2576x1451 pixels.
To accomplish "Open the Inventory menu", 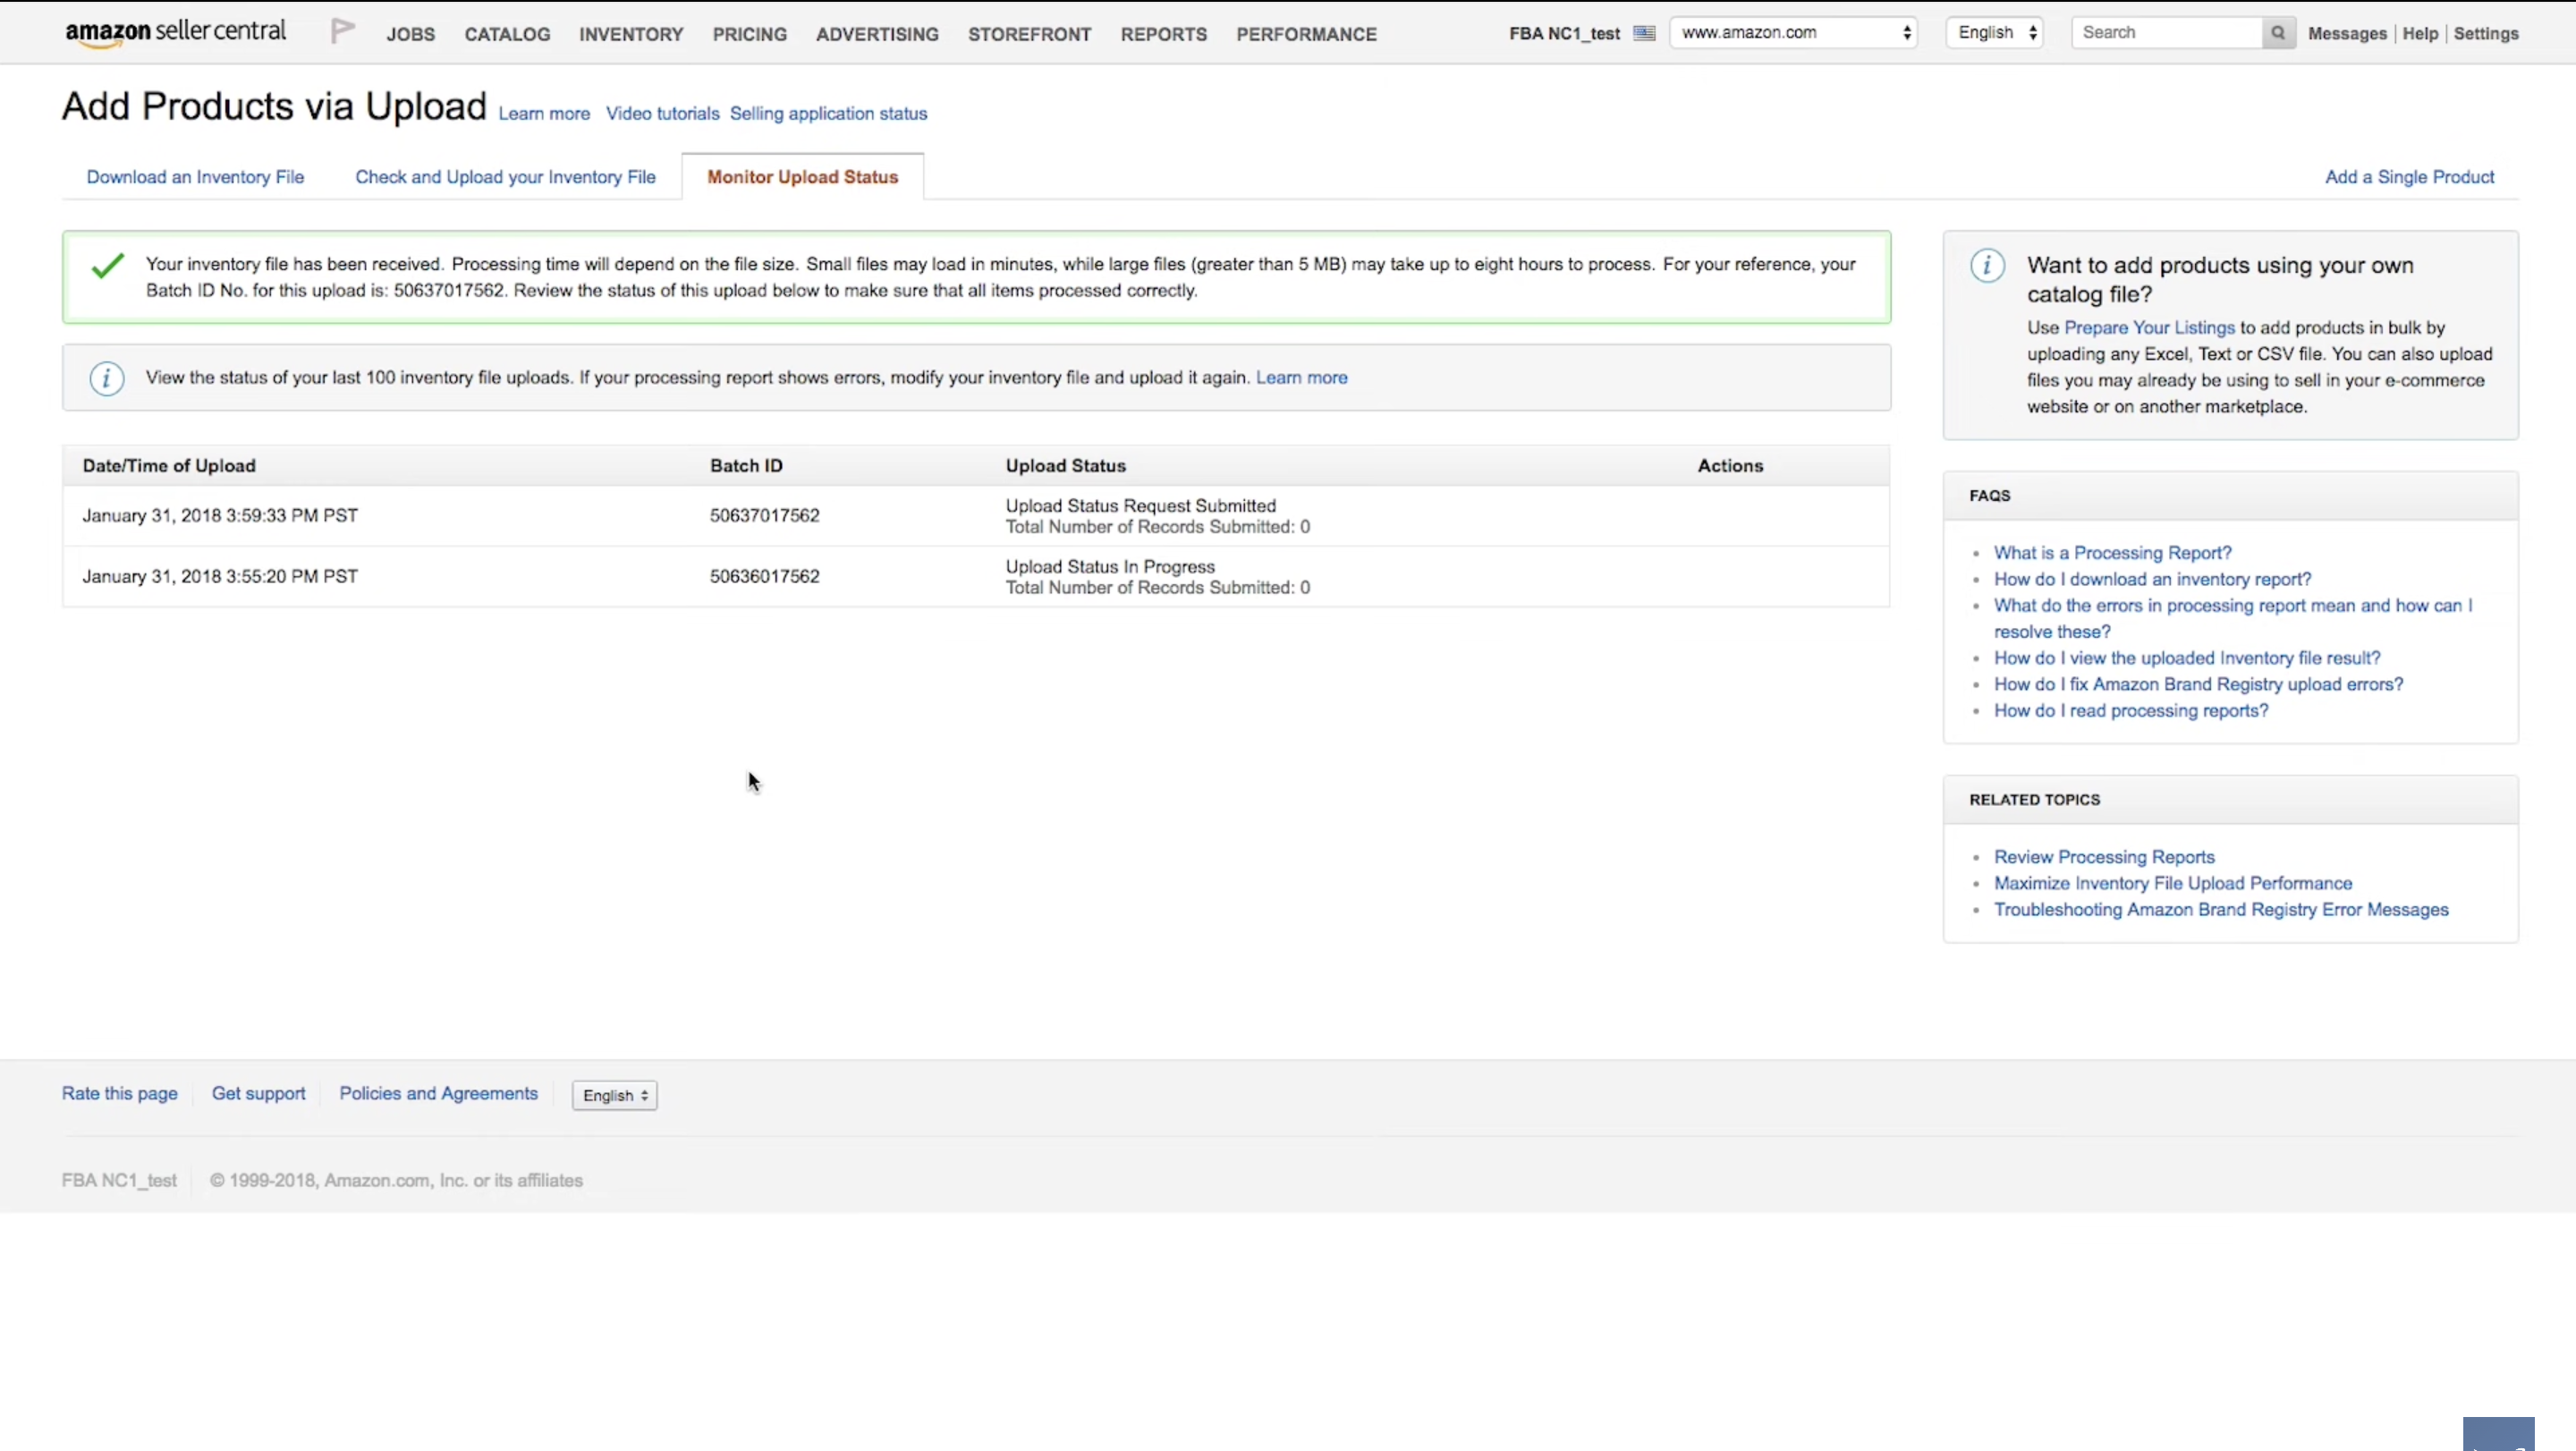I will pyautogui.click(x=631, y=34).
